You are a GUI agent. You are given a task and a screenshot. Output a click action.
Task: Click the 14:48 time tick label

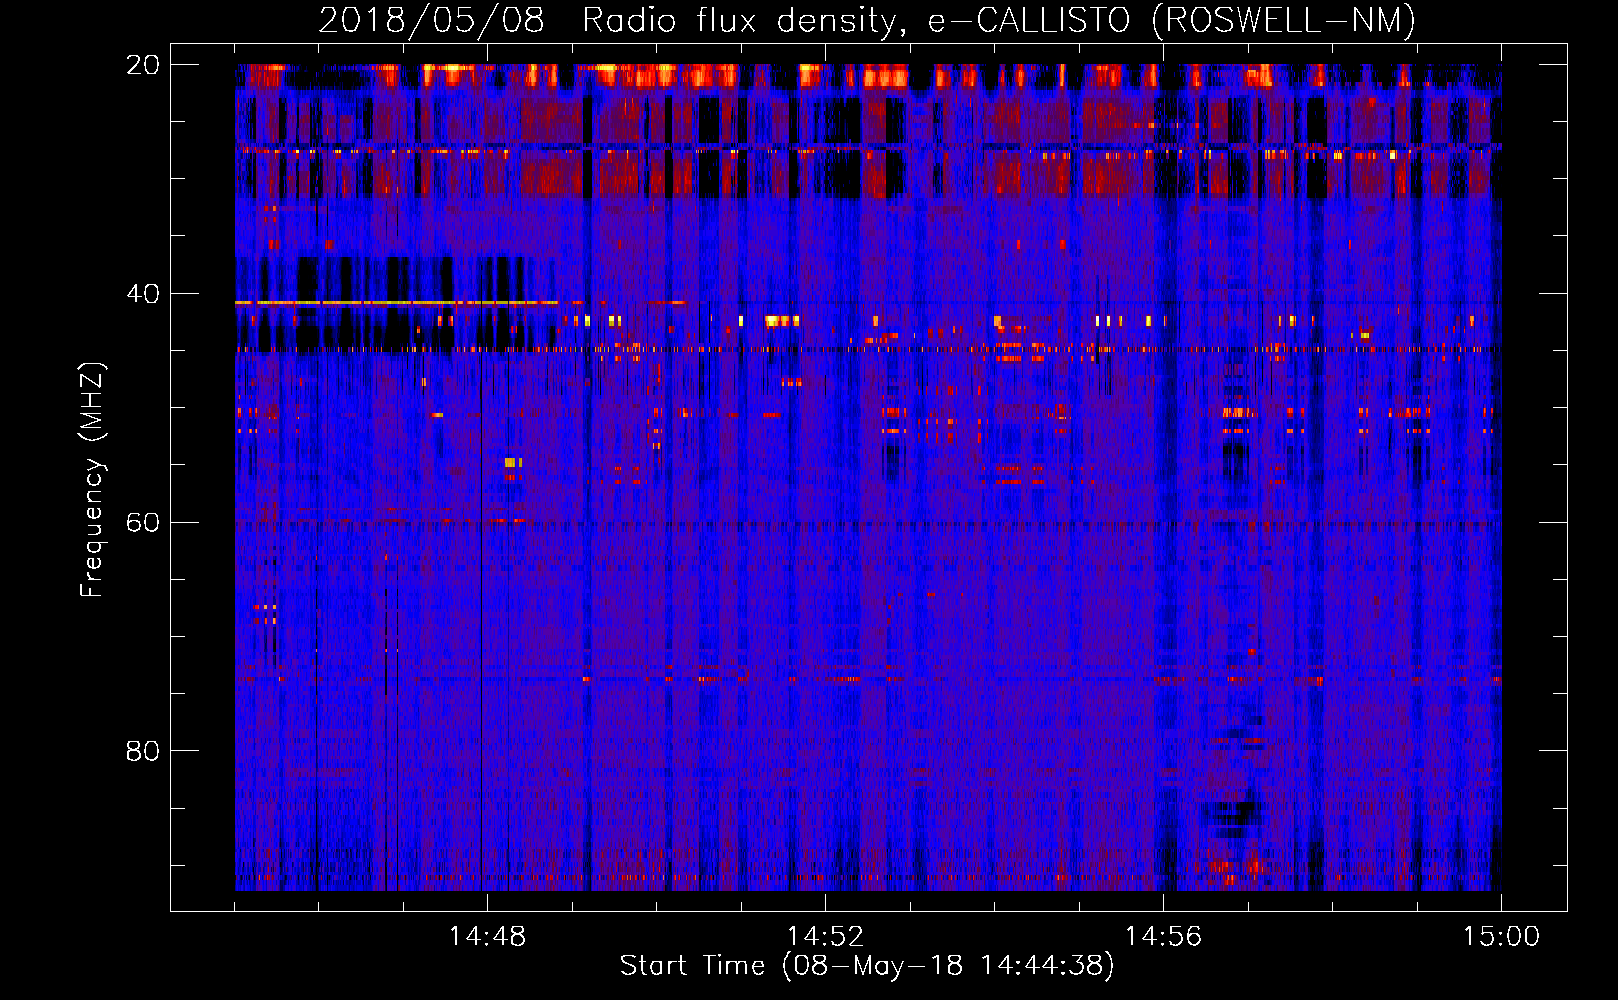pos(487,937)
